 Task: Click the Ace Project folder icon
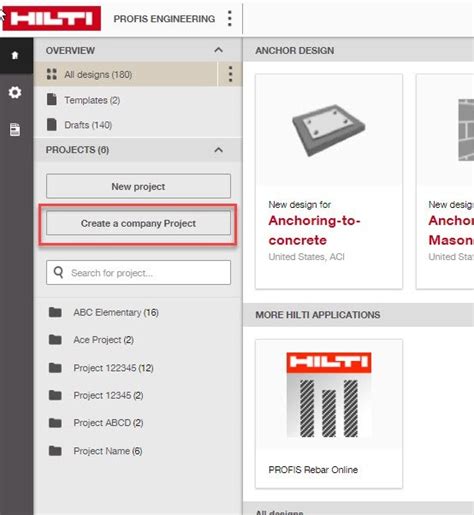point(55,340)
